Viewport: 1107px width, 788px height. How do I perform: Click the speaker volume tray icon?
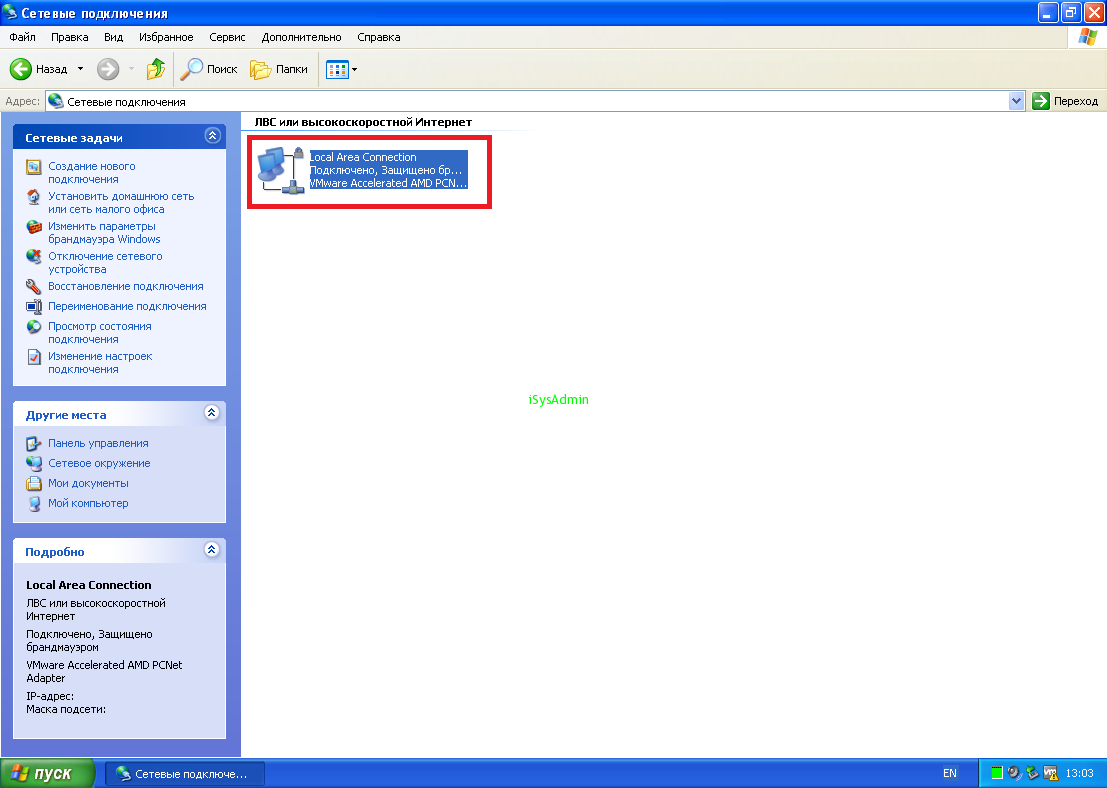click(x=1015, y=773)
